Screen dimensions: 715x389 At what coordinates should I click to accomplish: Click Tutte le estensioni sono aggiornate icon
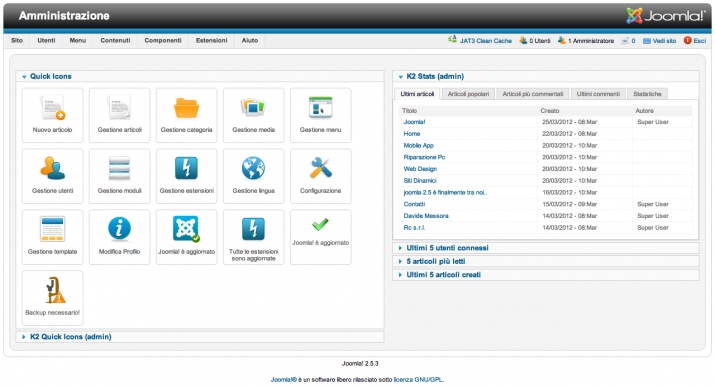[254, 237]
